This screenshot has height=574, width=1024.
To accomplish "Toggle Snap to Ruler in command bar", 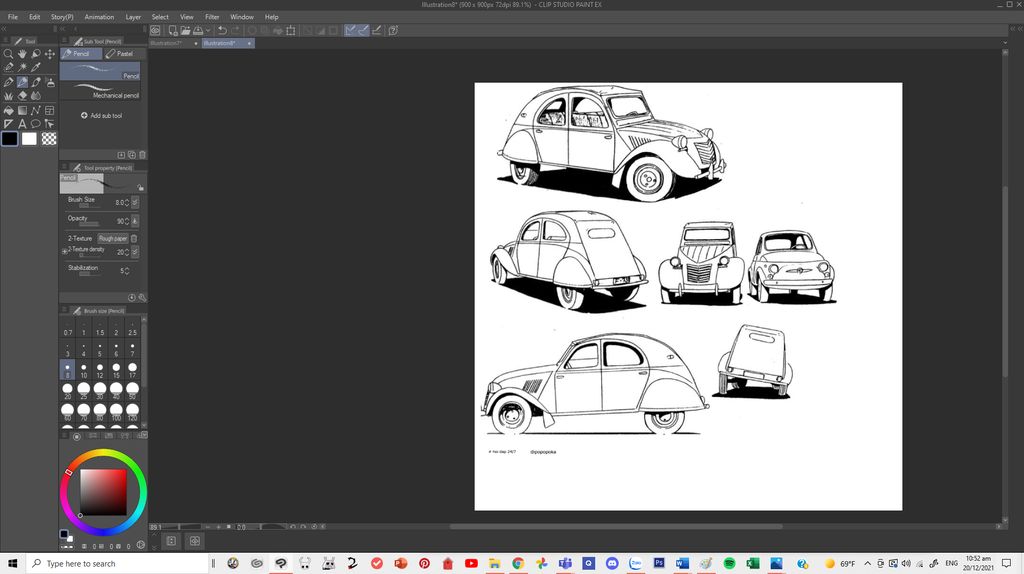I will pyautogui.click(x=351, y=30).
